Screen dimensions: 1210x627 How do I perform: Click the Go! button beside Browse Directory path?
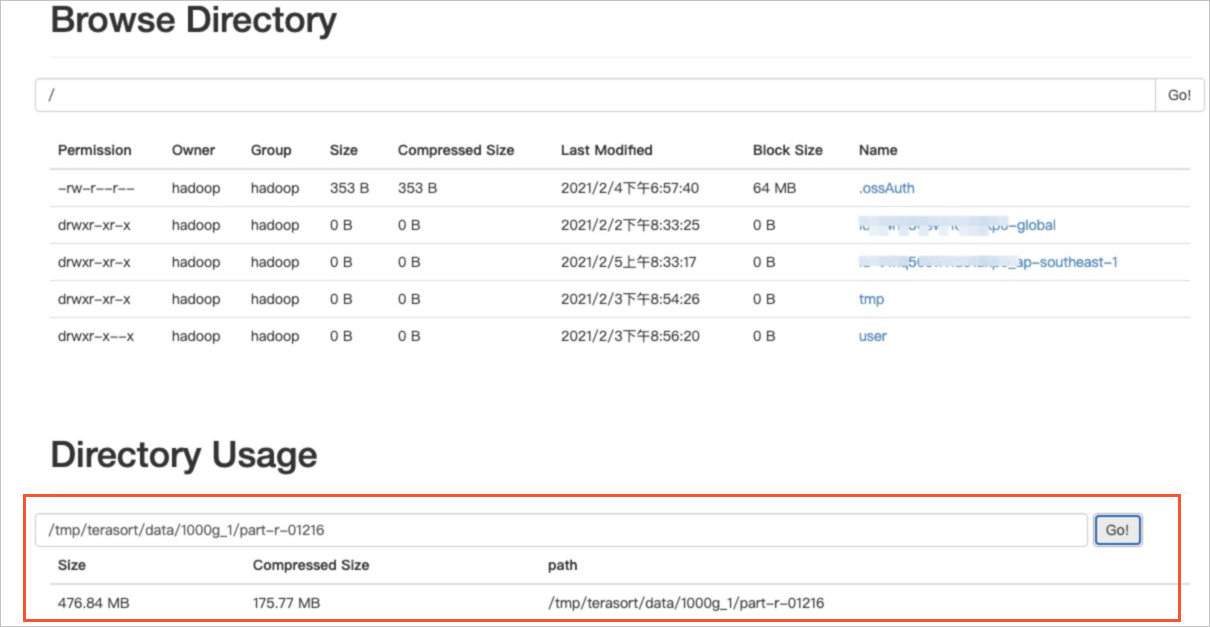pyautogui.click(x=1179, y=95)
